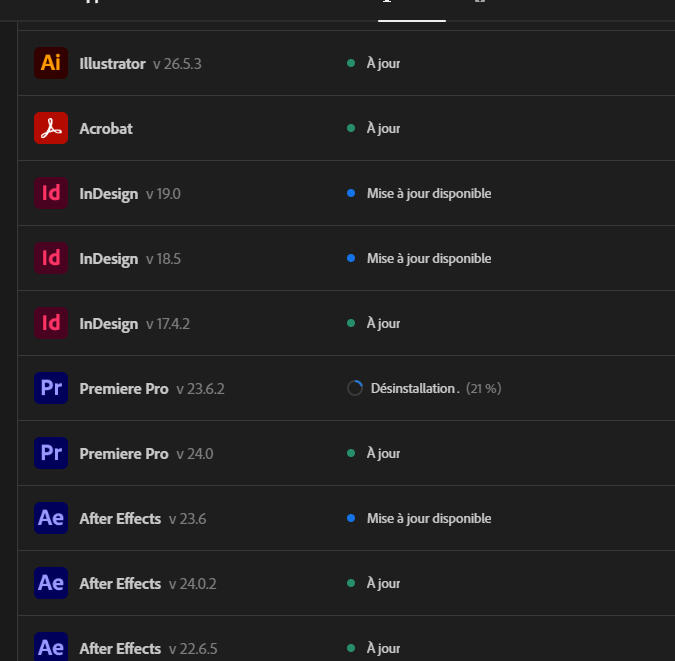675x661 pixels.
Task: Click "Mise à jour disponible" for After Effects v 23.6
Action: [428, 518]
